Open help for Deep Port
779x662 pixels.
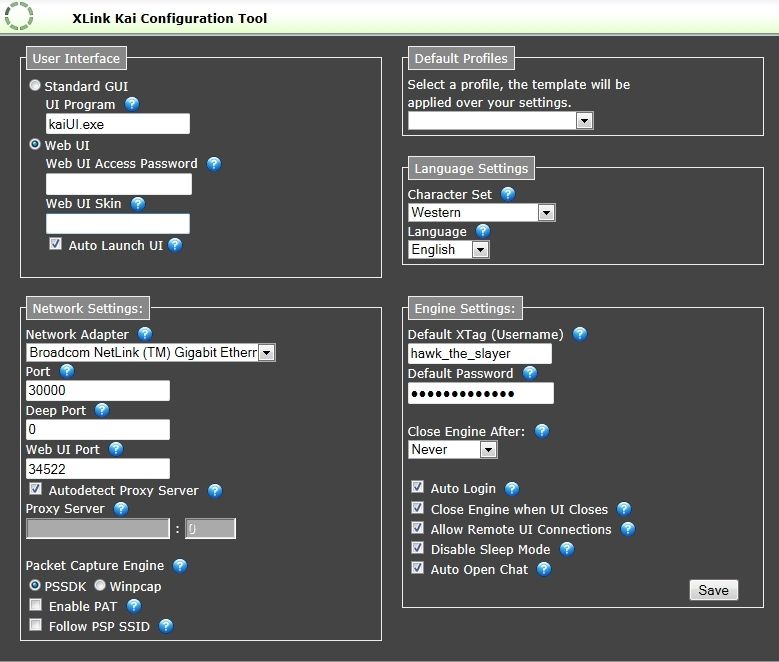click(x=102, y=410)
